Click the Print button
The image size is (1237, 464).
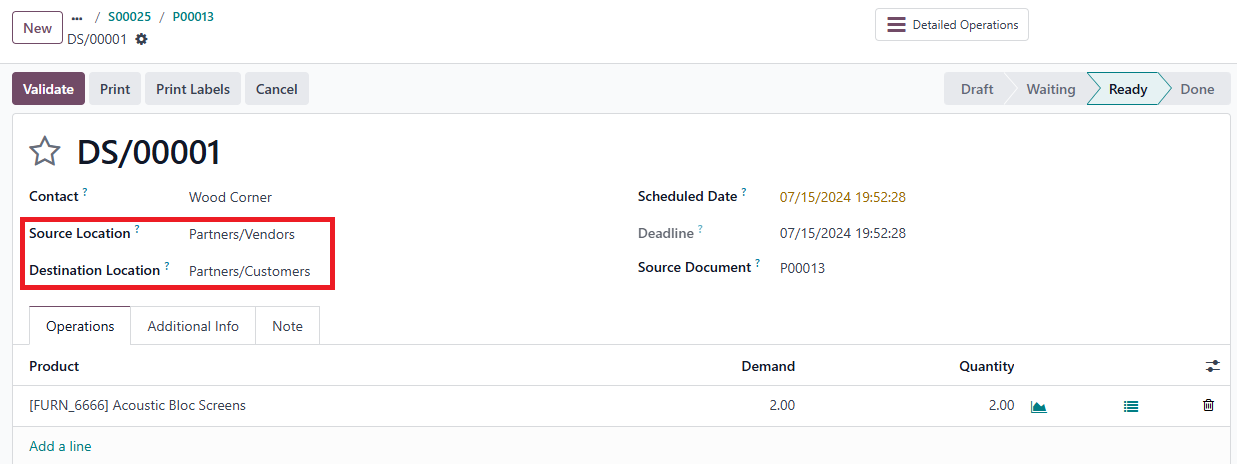(x=115, y=89)
